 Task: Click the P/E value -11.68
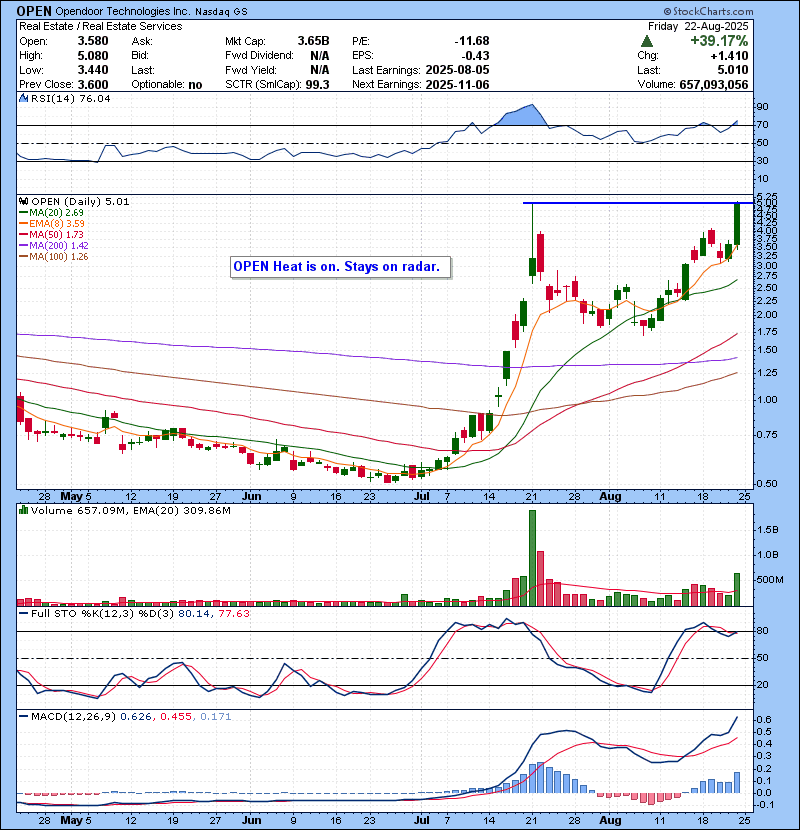click(472, 41)
